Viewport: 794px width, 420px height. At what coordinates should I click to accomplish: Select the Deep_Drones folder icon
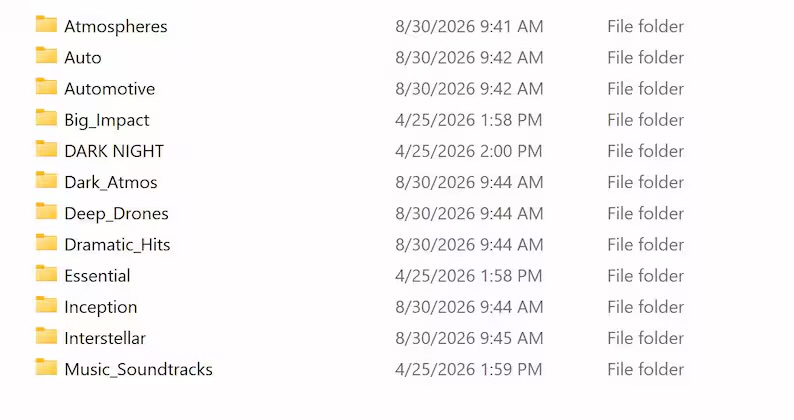point(46,211)
